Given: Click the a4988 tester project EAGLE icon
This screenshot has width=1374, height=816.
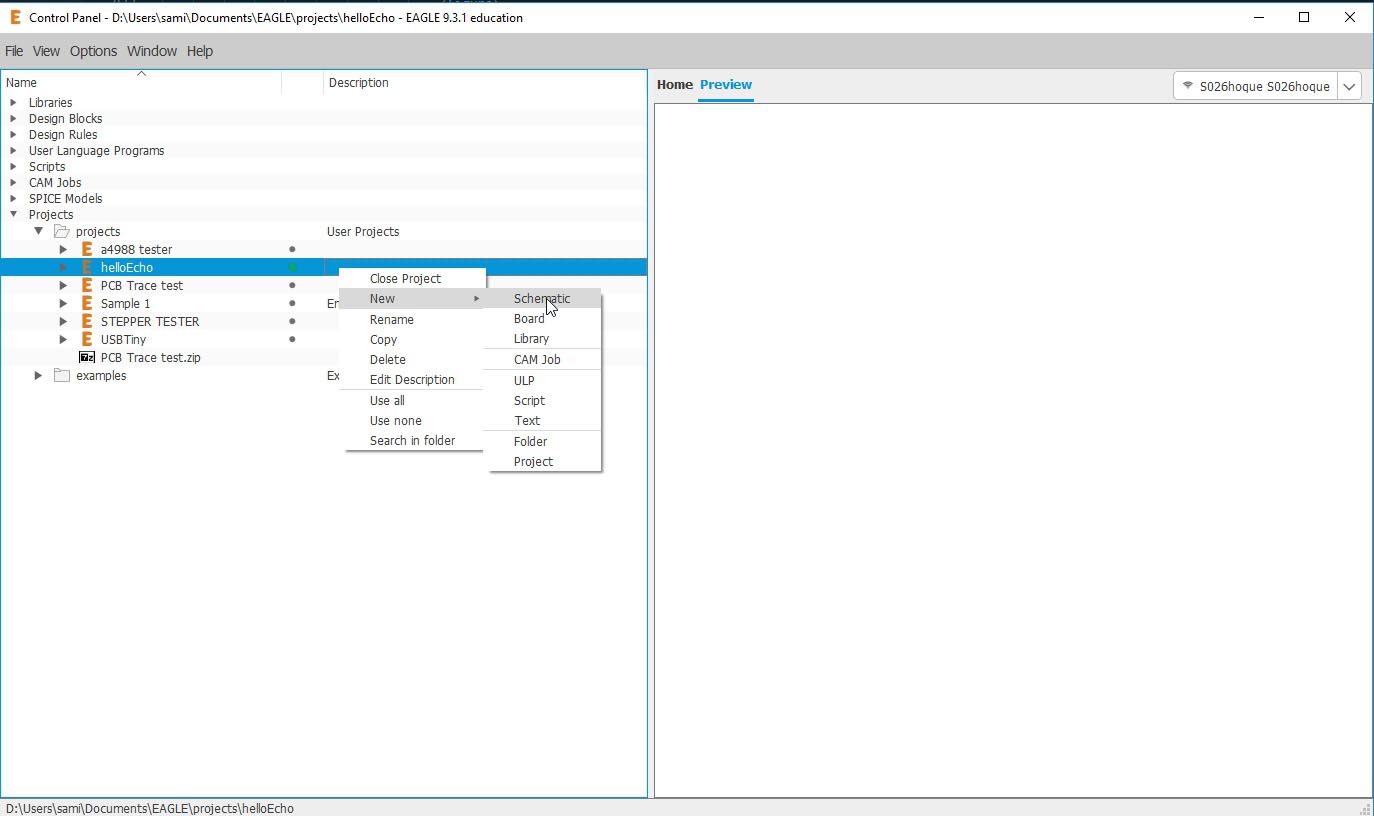Looking at the screenshot, I should point(87,249).
